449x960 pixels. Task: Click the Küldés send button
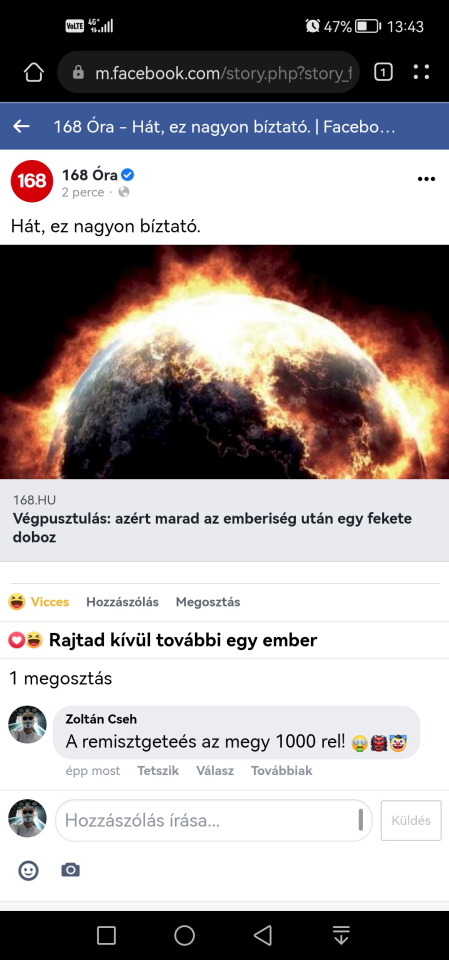tap(411, 820)
